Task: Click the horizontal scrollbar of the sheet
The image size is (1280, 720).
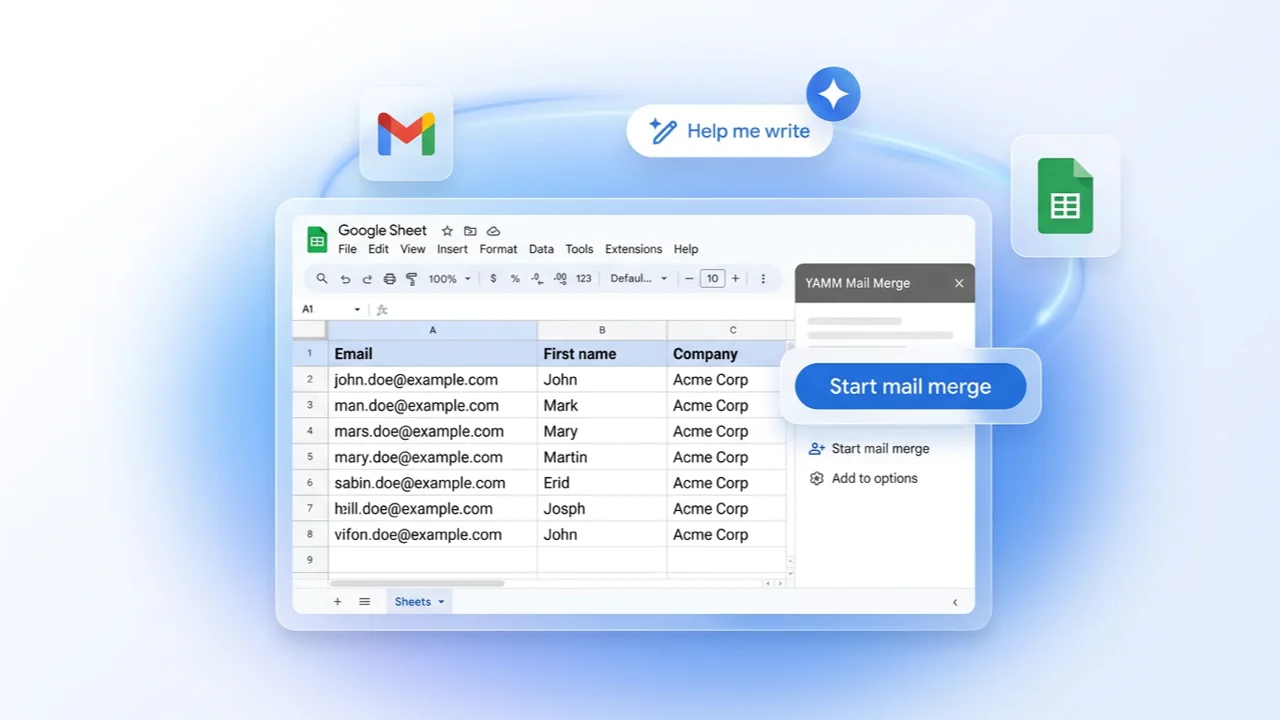Action: pos(418,583)
